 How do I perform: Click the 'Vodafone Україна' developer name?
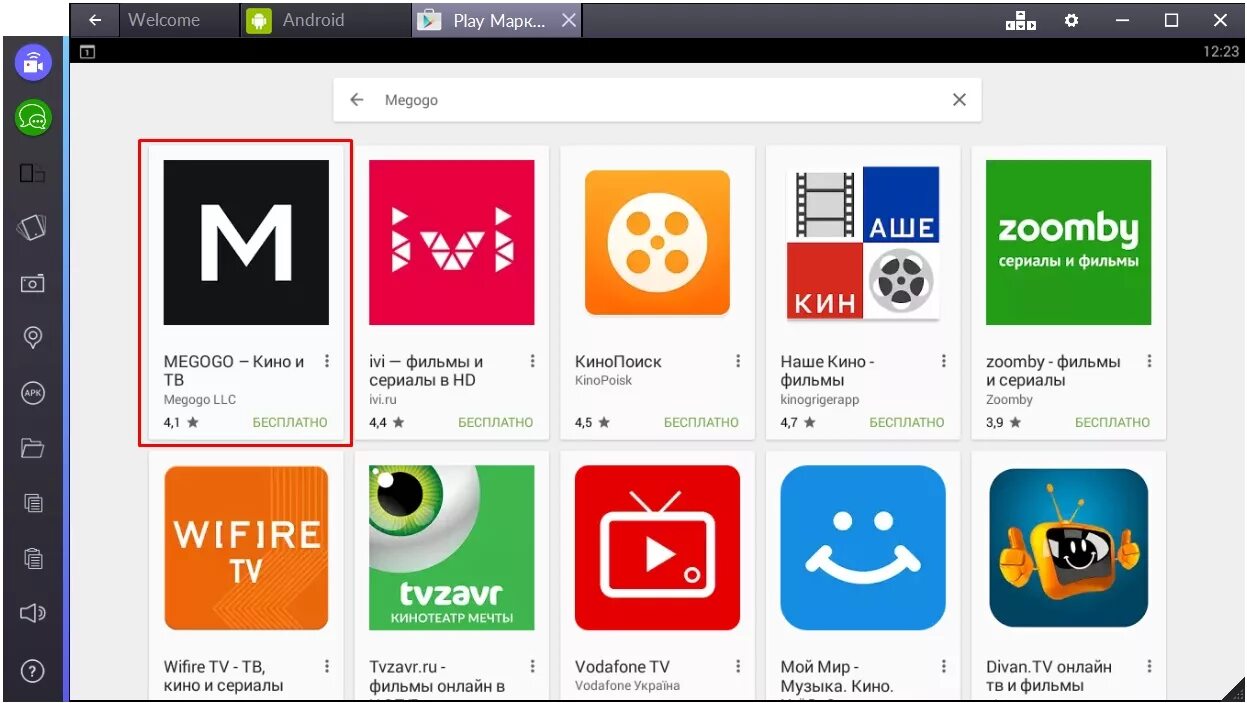[x=627, y=685]
